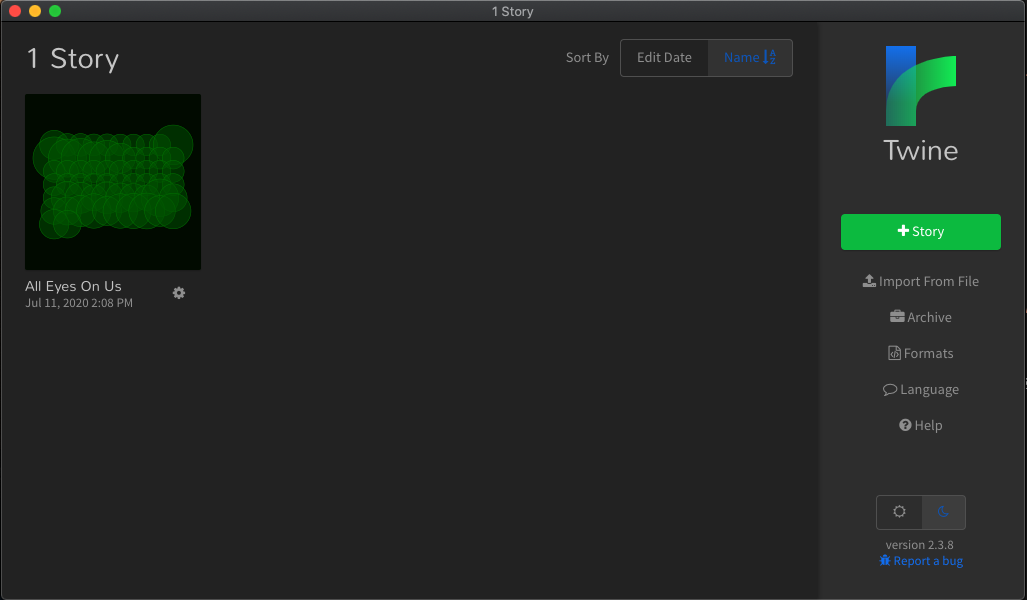Screen dimensions: 1027x600
Task: Click the version 2.3.8 text
Action: 920,544
